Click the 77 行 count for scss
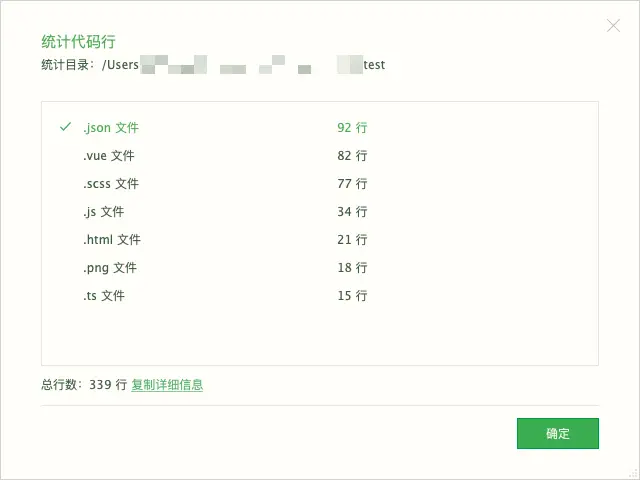640x480 pixels. click(x=352, y=184)
